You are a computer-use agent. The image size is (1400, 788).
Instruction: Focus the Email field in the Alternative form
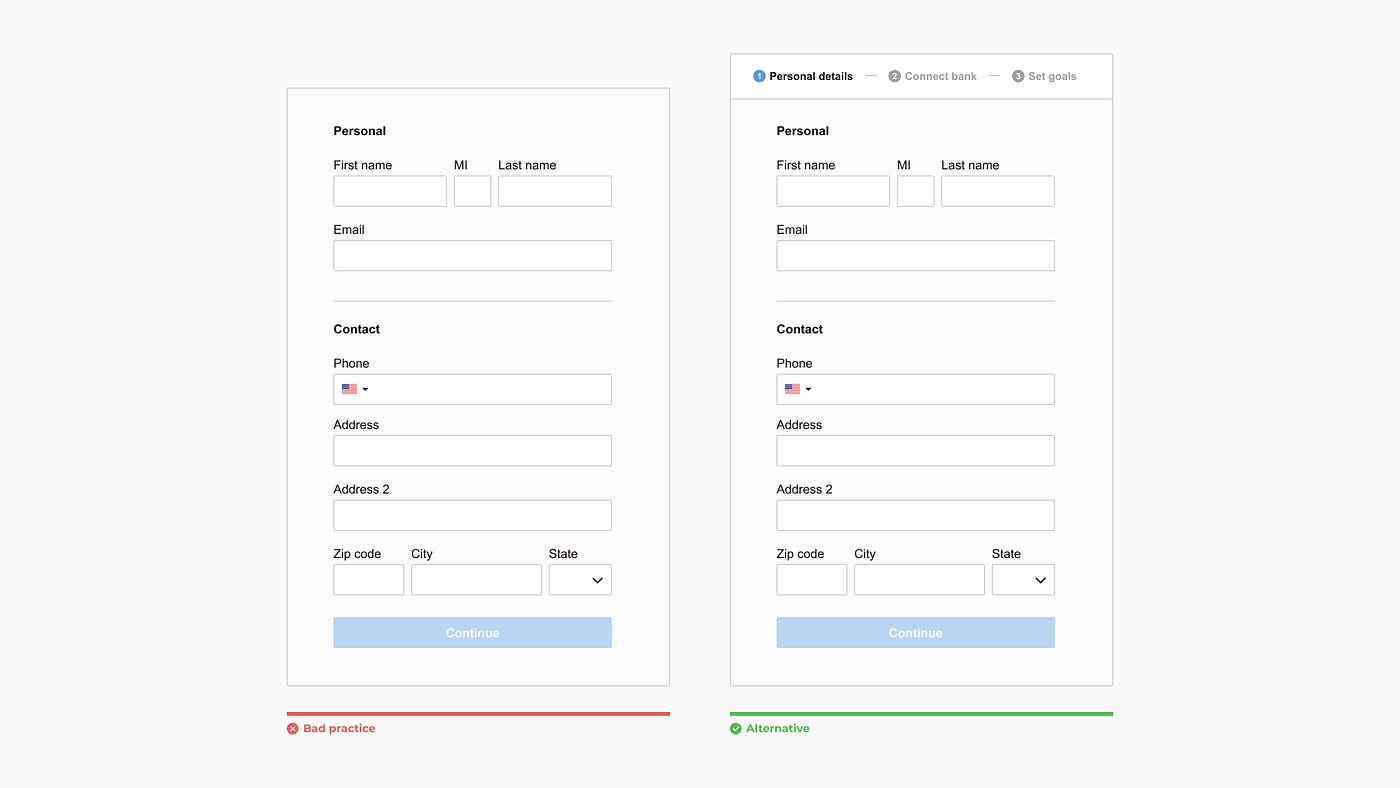(915, 256)
